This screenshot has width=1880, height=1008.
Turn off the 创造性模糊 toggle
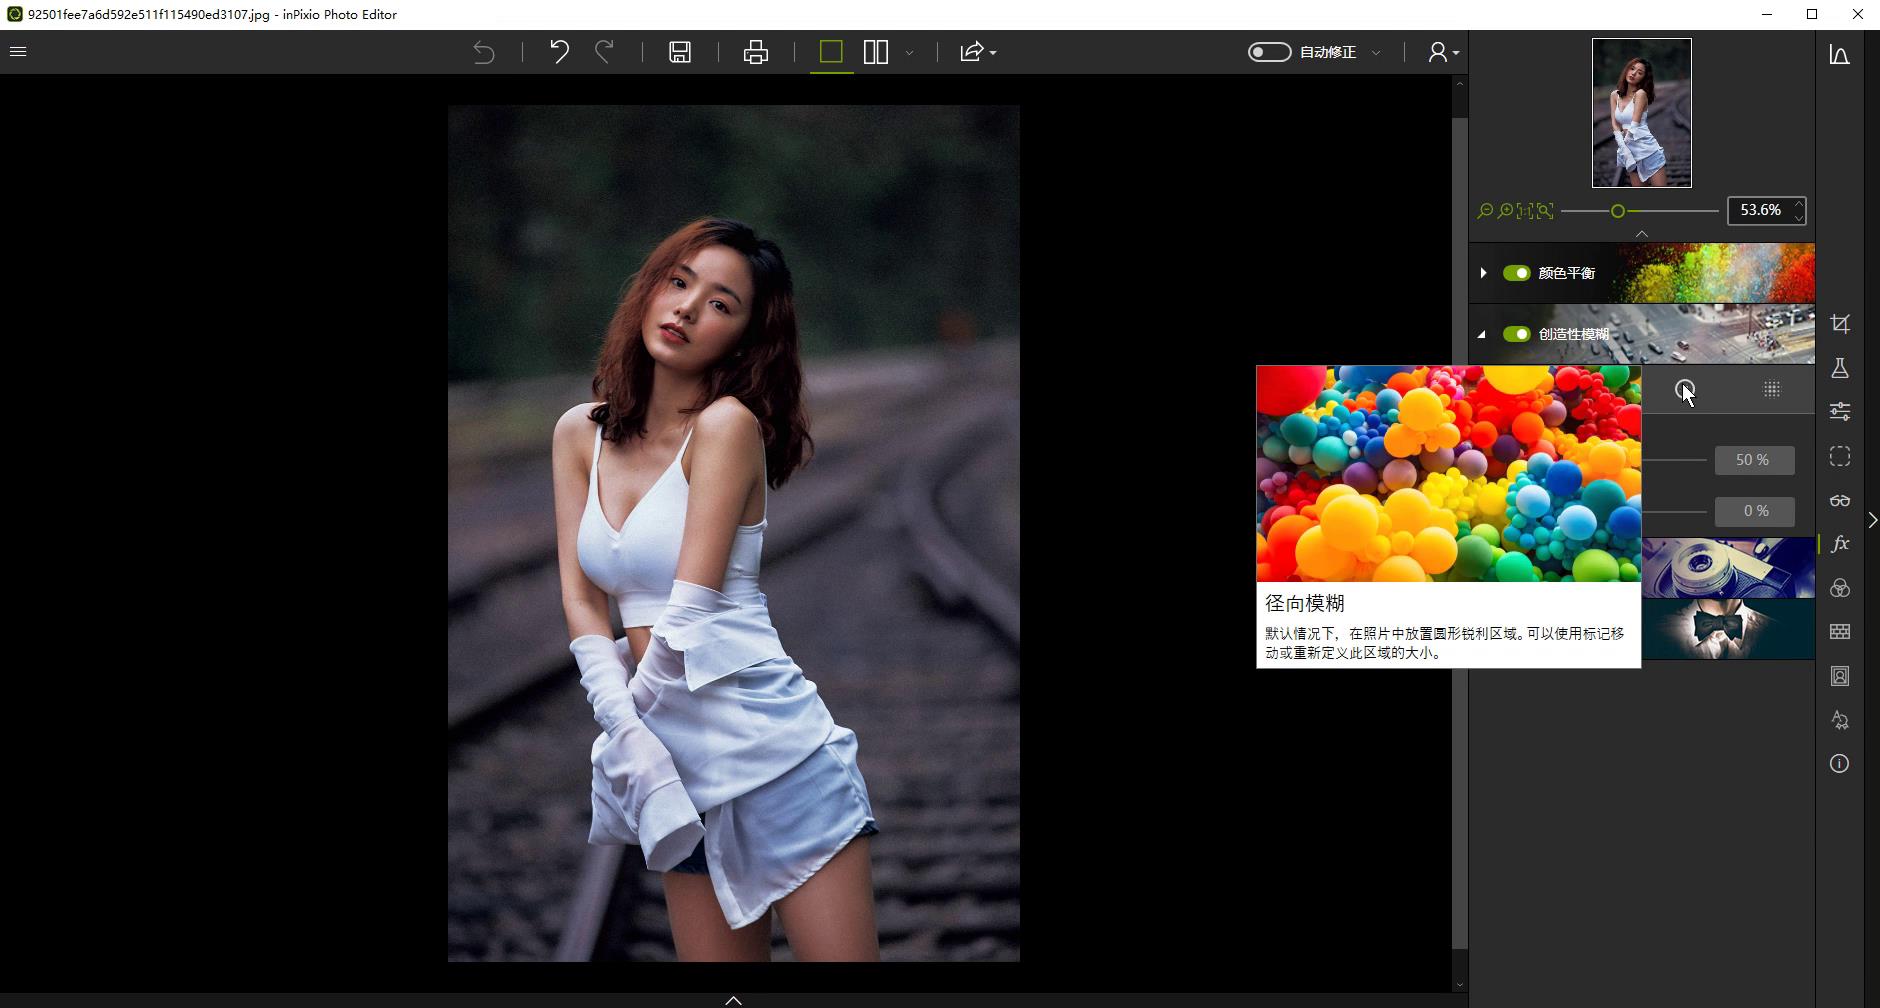coord(1516,334)
